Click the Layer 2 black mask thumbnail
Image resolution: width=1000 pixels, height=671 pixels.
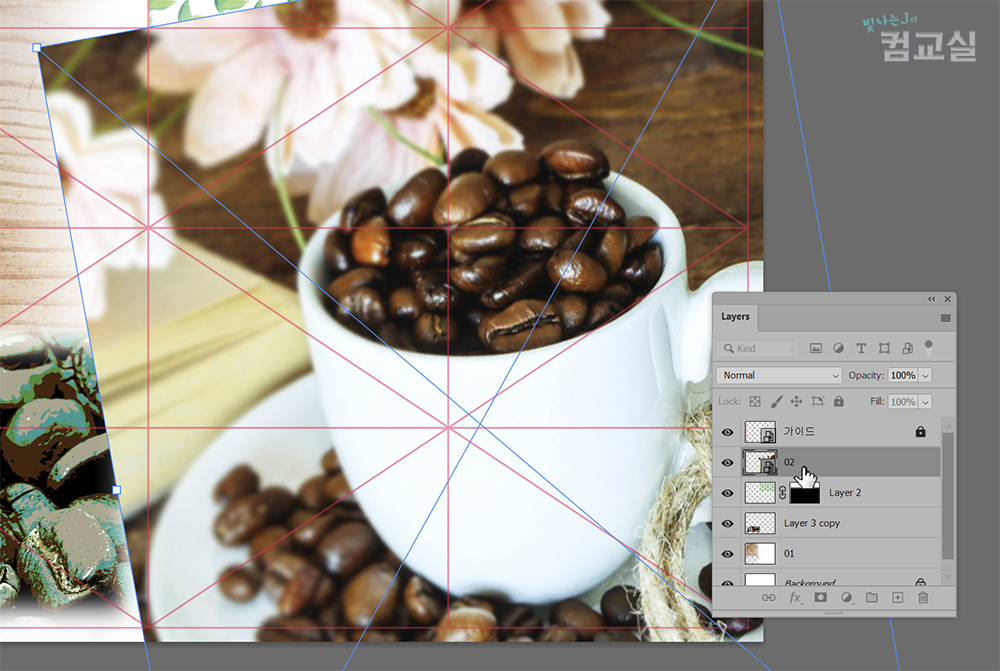[805, 493]
